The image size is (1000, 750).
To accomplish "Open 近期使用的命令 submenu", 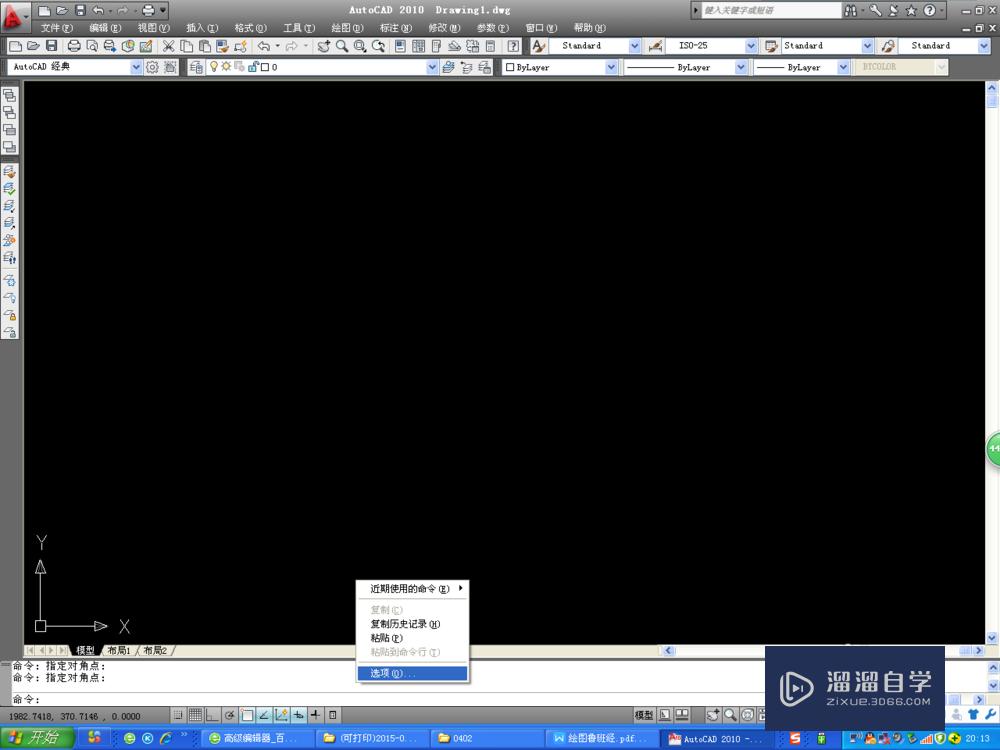I will point(413,589).
